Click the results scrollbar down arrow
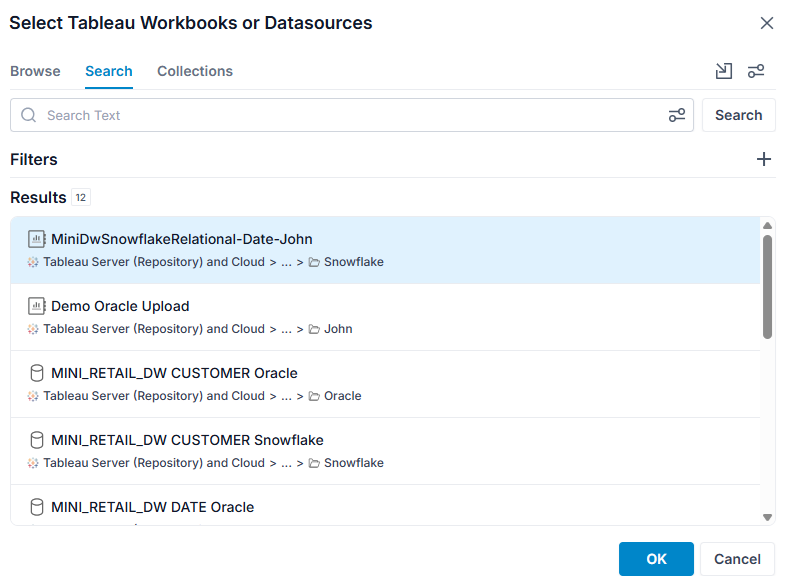788x587 pixels. point(767,517)
